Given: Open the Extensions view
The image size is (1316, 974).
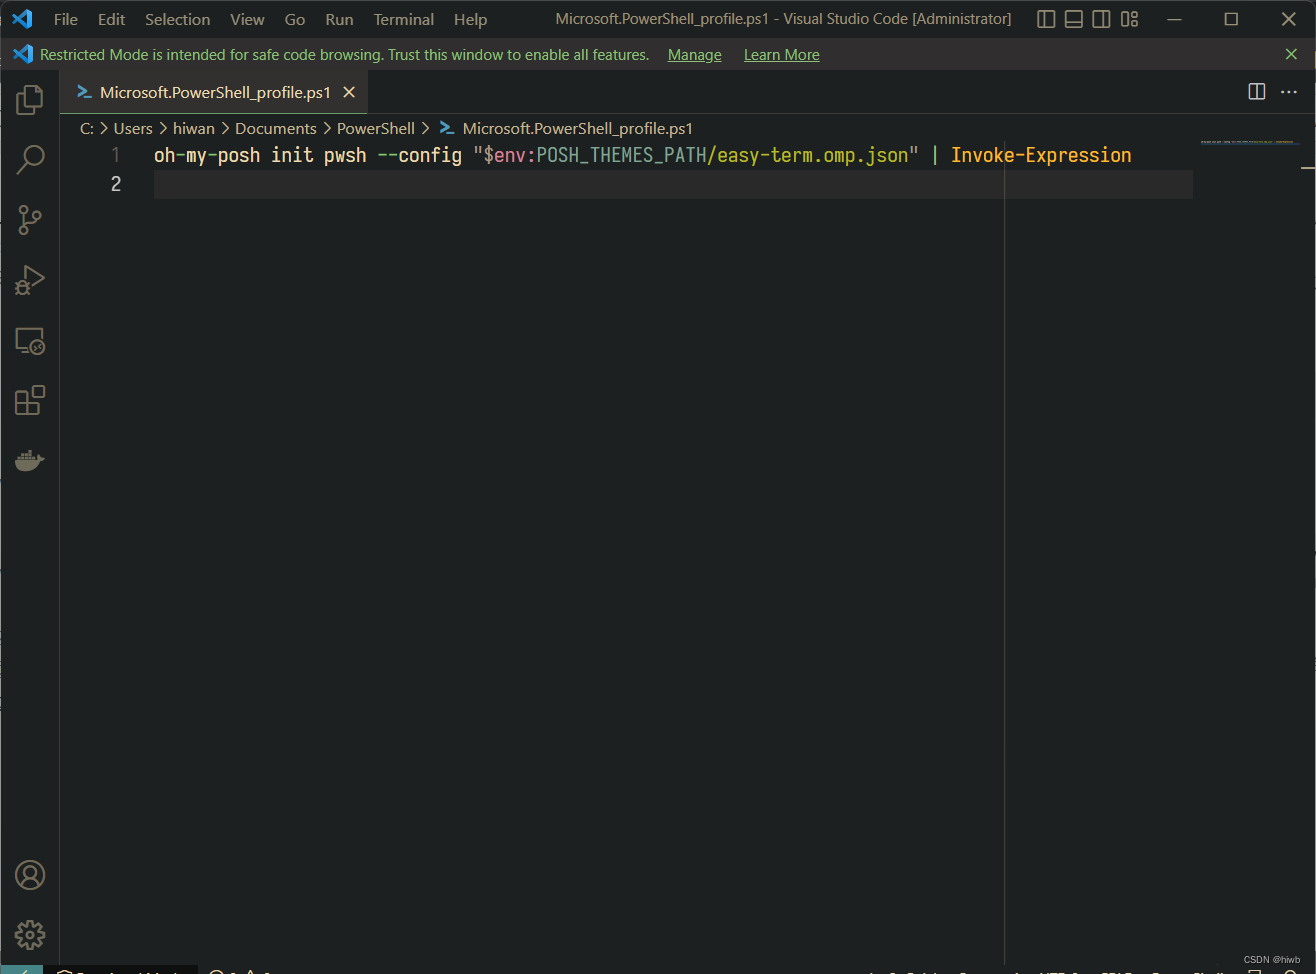Looking at the screenshot, I should (x=30, y=400).
